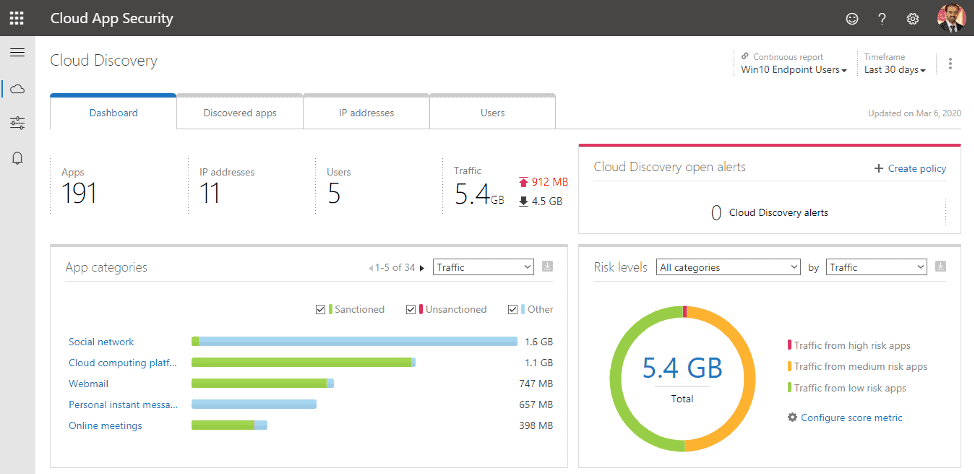Image resolution: width=974 pixels, height=474 pixels.
Task: Open the Cloud computing platf... category link
Action: [x=122, y=363]
